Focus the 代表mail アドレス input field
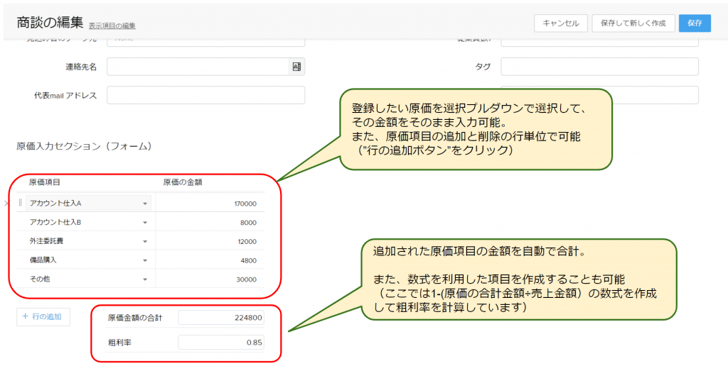 click(206, 95)
